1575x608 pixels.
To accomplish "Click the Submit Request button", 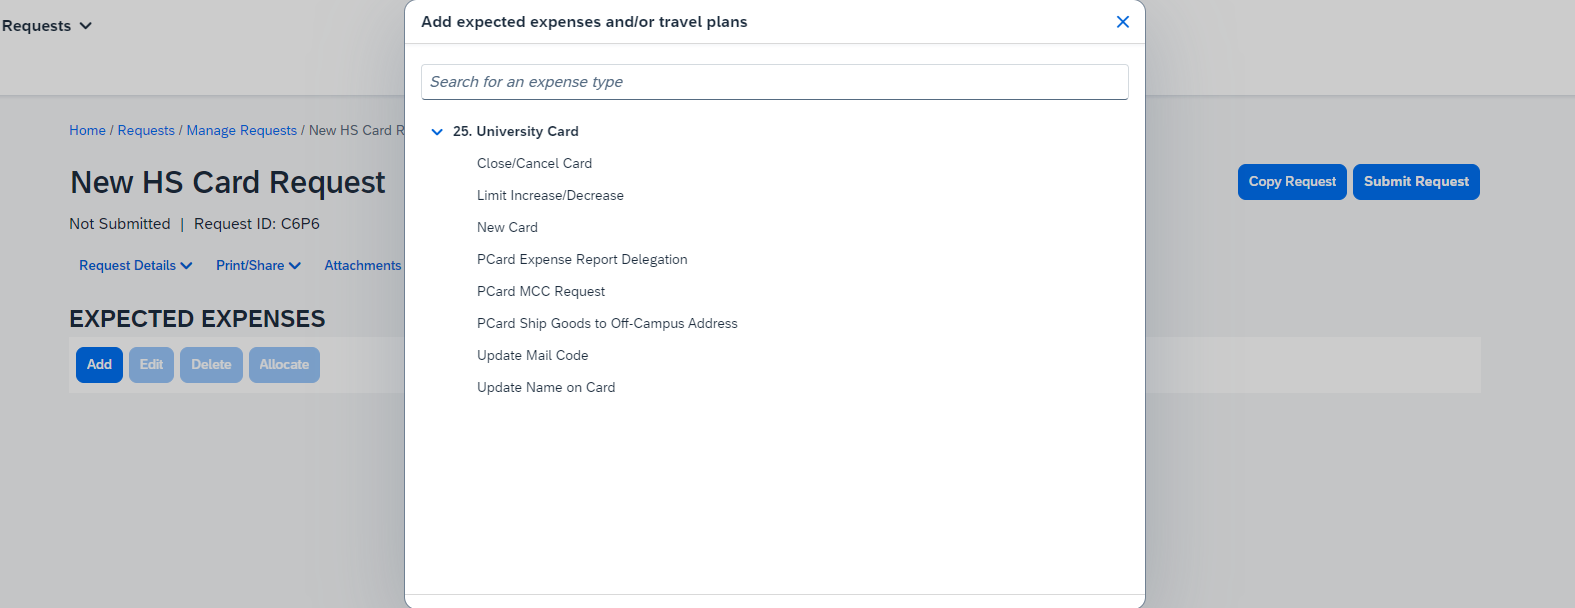I will click(x=1415, y=182).
